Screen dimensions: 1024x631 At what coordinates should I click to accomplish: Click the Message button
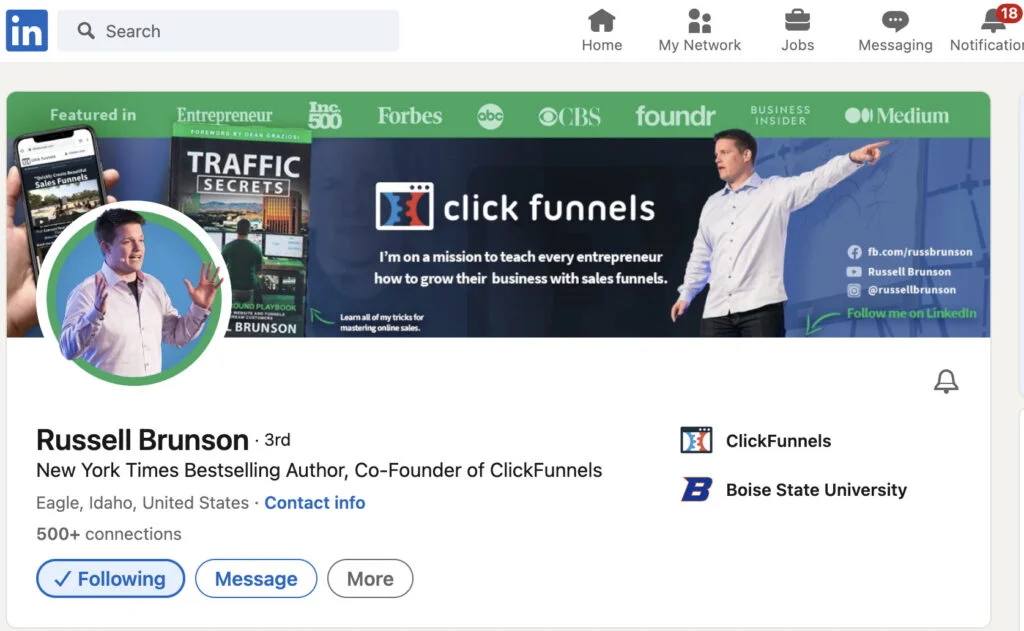(x=256, y=578)
